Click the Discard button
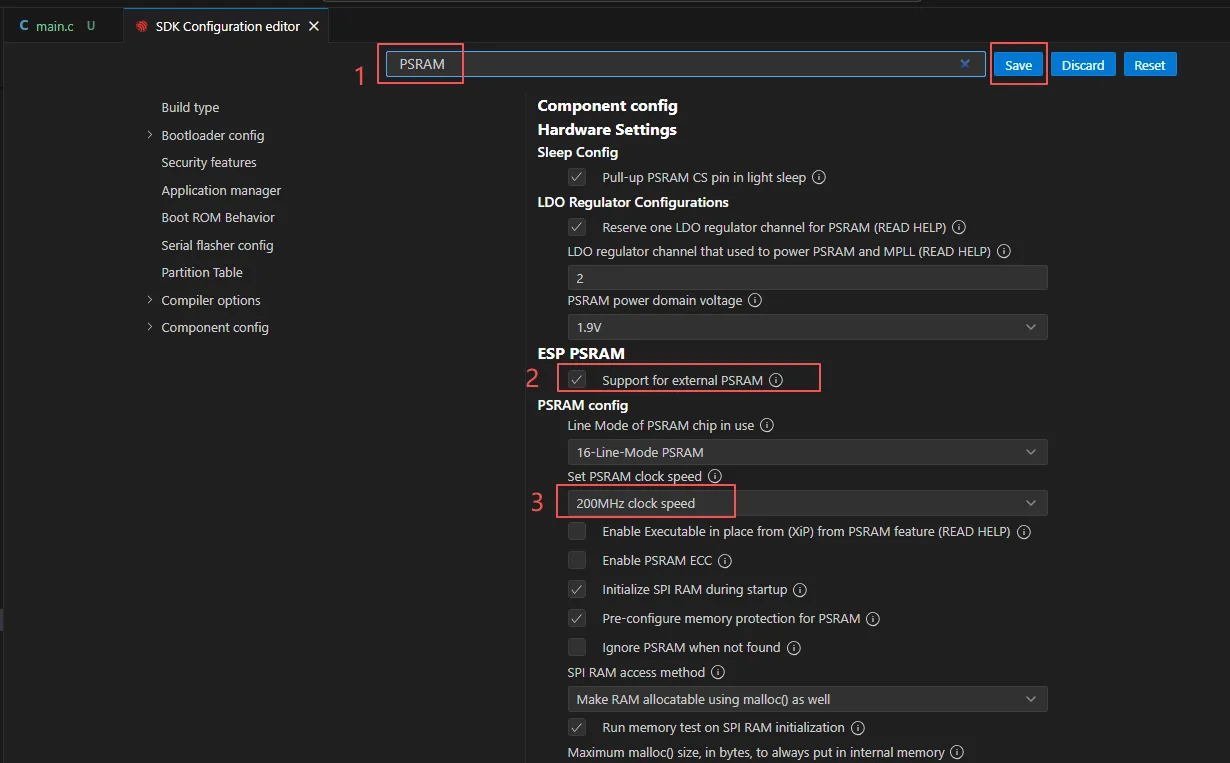Image resolution: width=1230 pixels, height=763 pixels. [1082, 65]
